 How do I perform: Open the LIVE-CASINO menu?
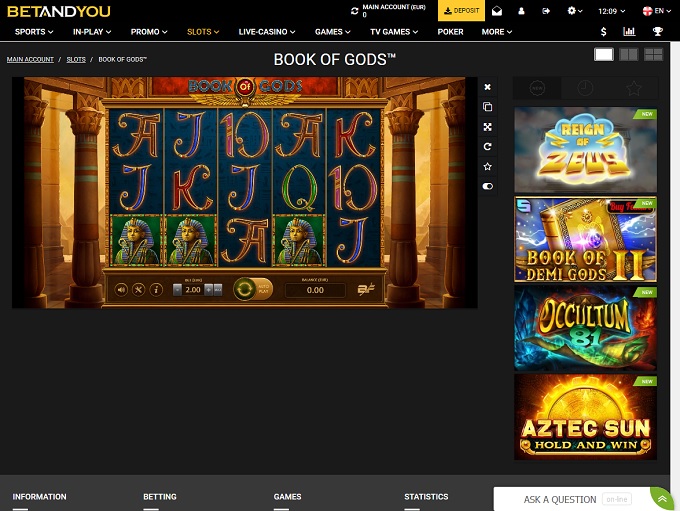pos(267,32)
